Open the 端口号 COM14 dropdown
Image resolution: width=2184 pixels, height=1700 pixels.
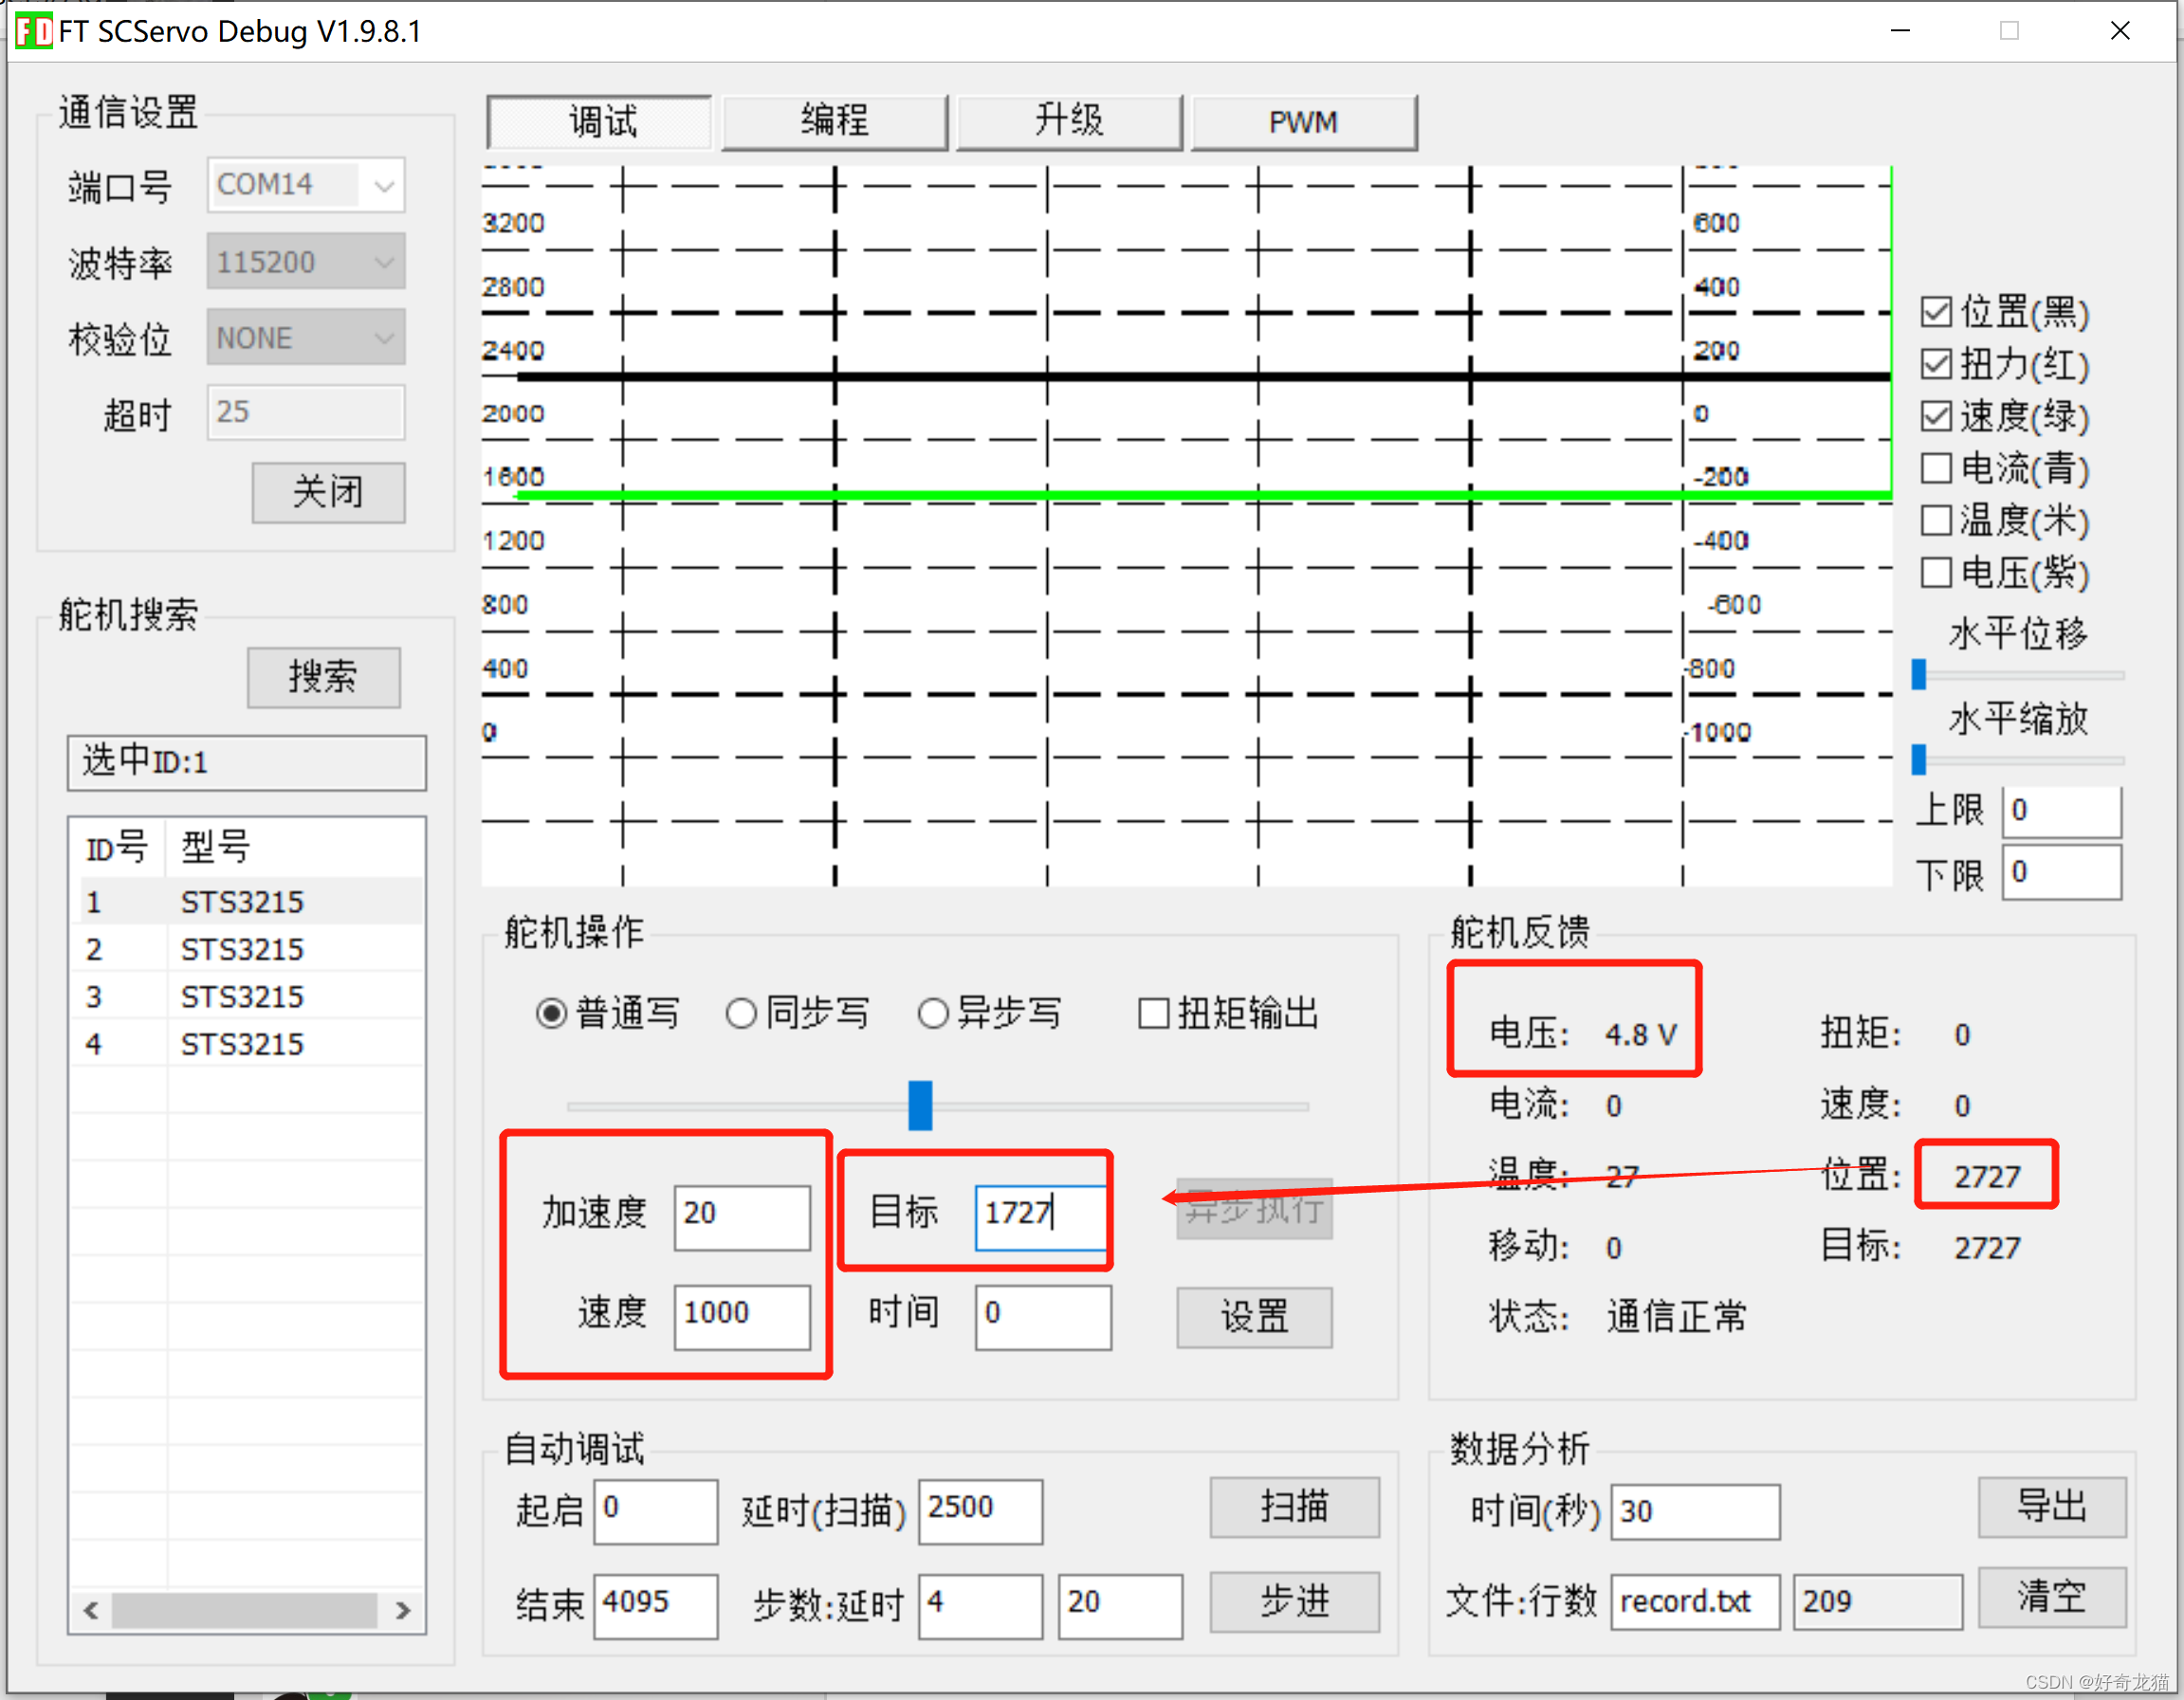point(383,186)
